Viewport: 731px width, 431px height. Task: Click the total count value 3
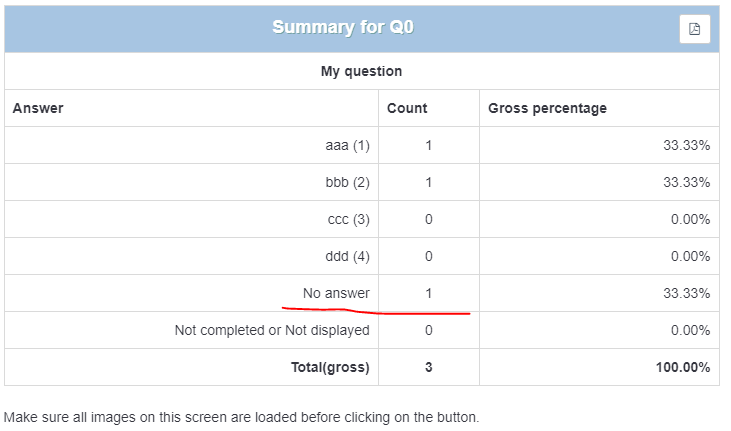coord(428,367)
